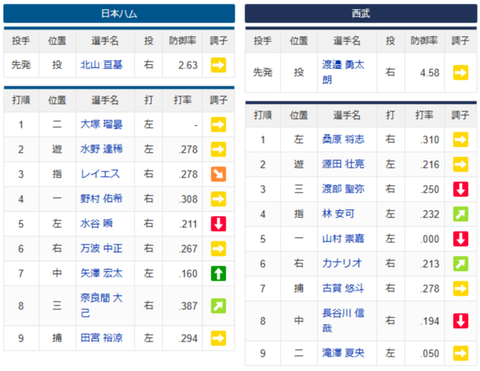
Task: Select the 日本ハム team header
Action: (119, 13)
